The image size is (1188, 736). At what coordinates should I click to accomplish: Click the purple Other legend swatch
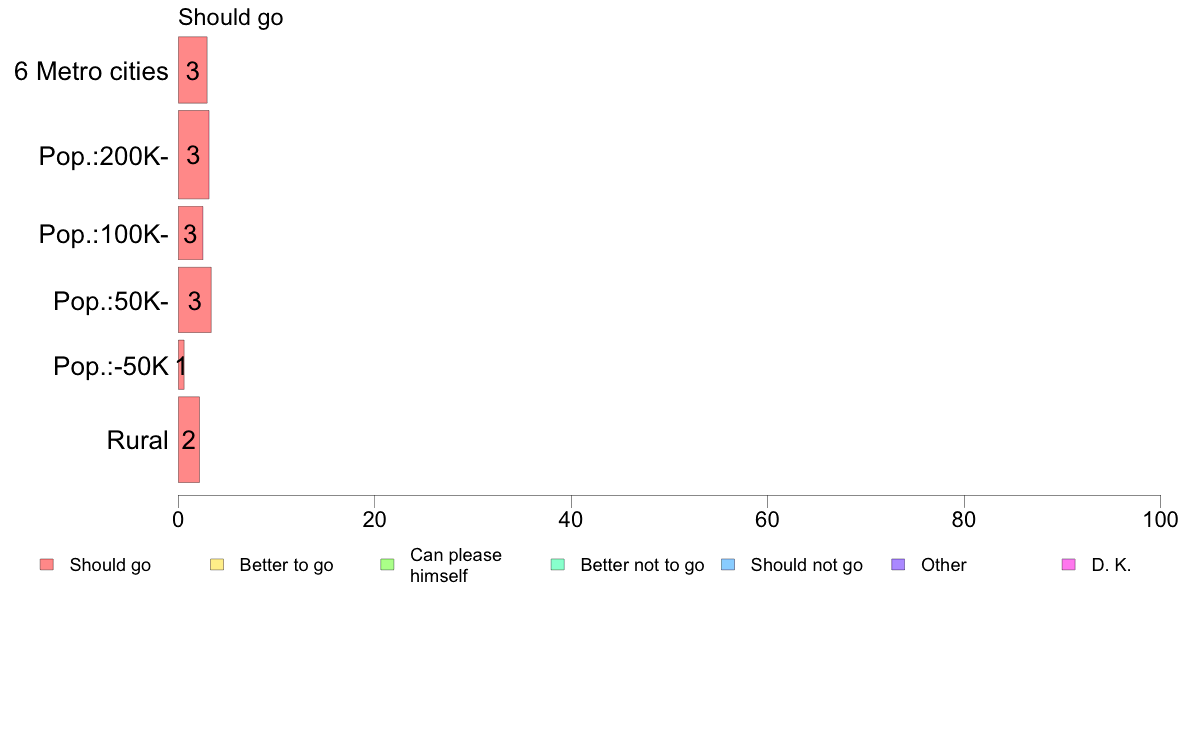pyautogui.click(x=899, y=565)
